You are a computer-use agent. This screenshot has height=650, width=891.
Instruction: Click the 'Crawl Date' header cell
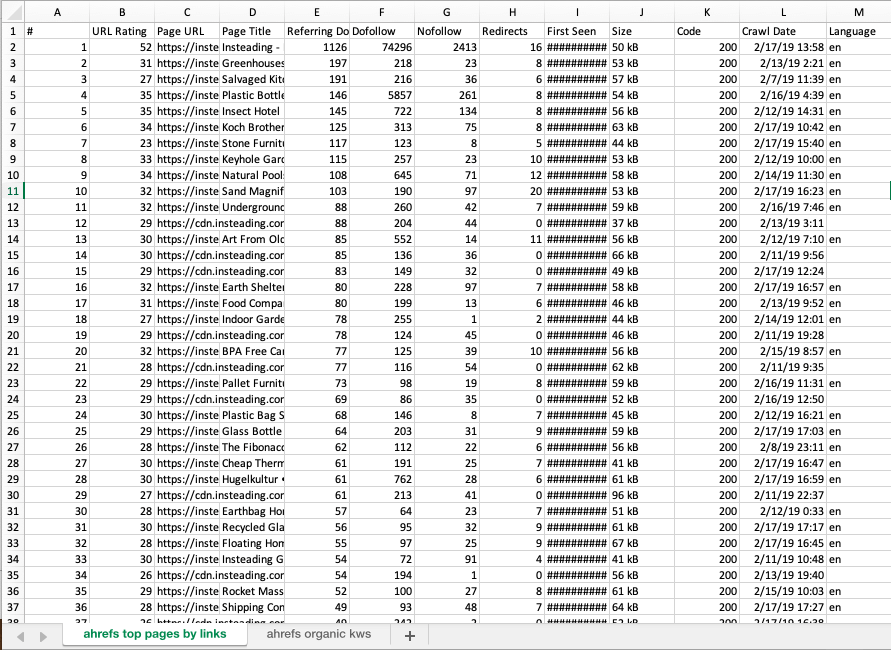(x=782, y=31)
